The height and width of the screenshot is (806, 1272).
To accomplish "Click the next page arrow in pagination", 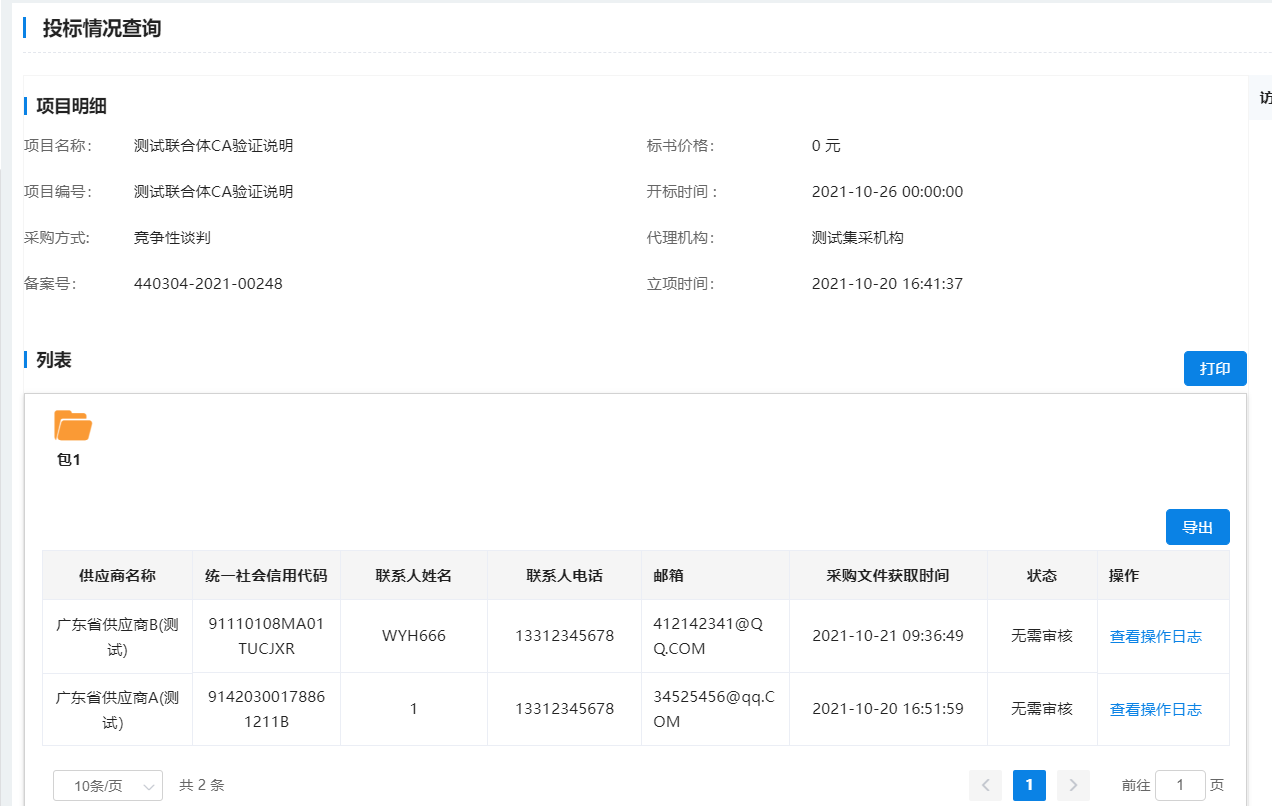I will [x=1073, y=785].
